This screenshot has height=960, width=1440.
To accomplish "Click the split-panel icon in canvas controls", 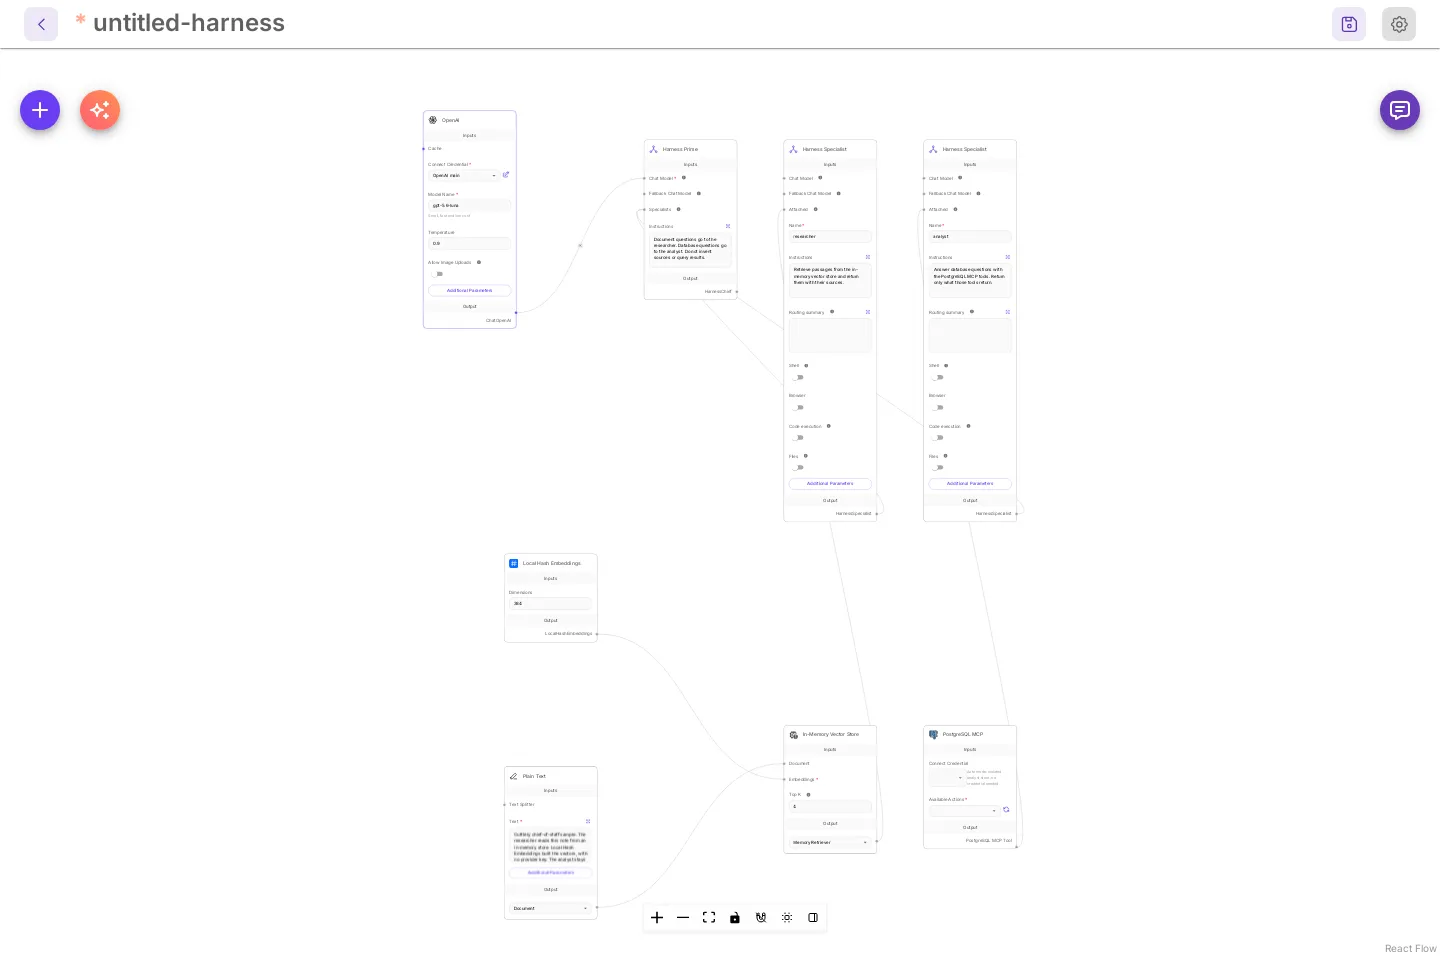I will 813,918.
